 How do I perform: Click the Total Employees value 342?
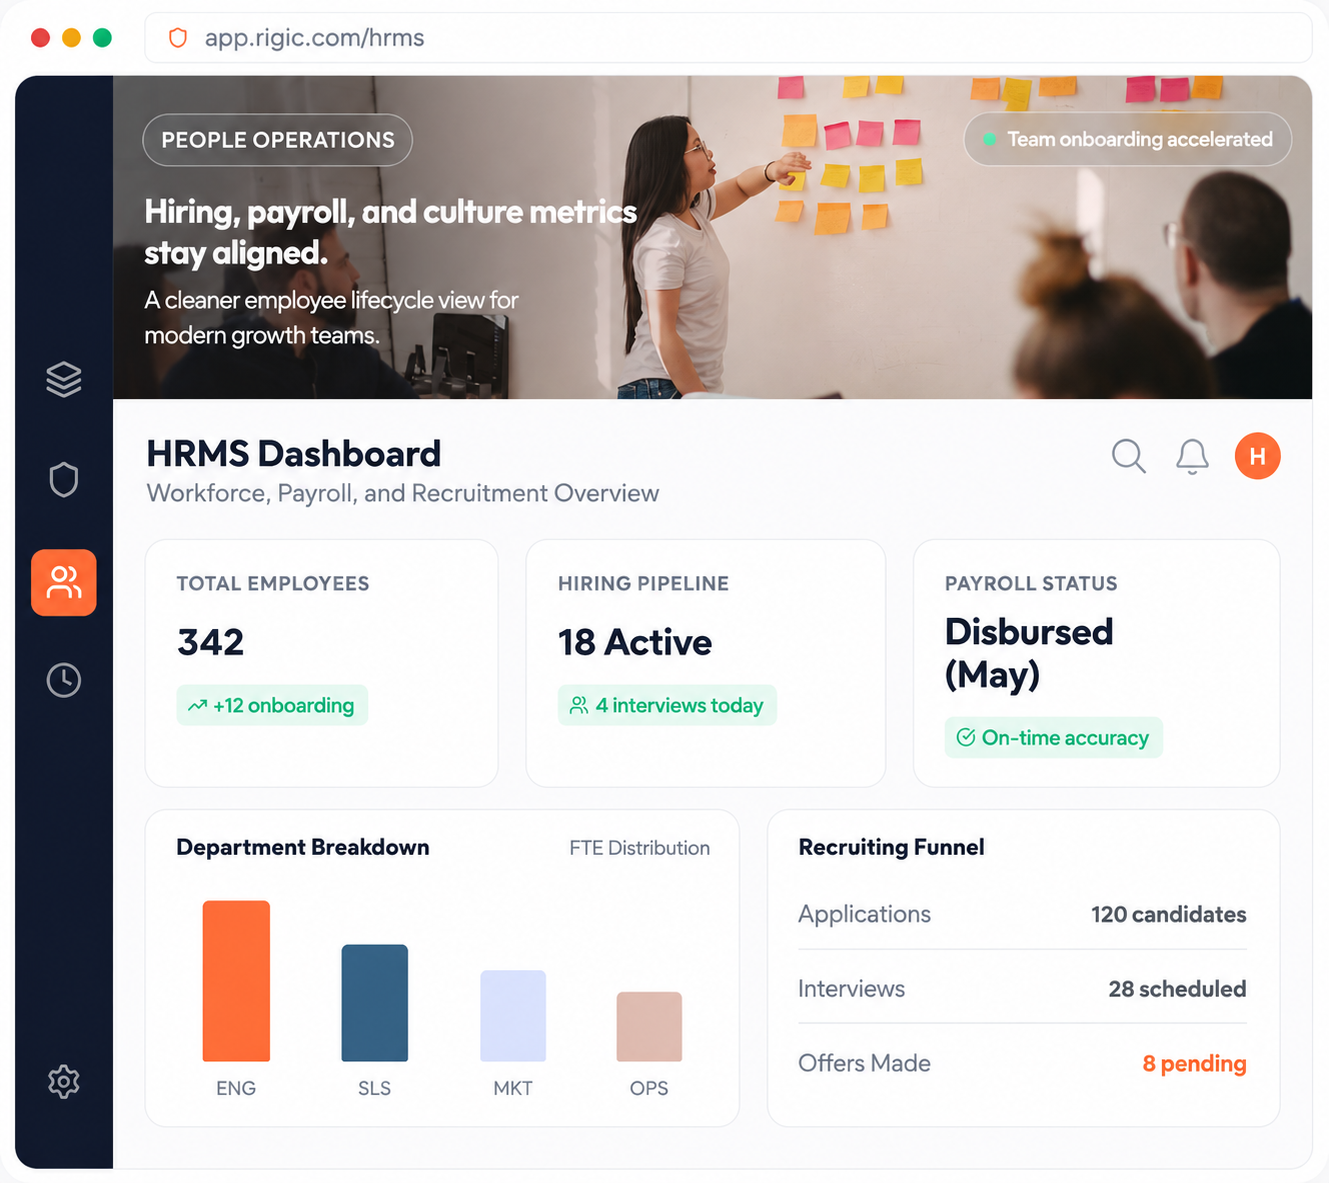[211, 642]
